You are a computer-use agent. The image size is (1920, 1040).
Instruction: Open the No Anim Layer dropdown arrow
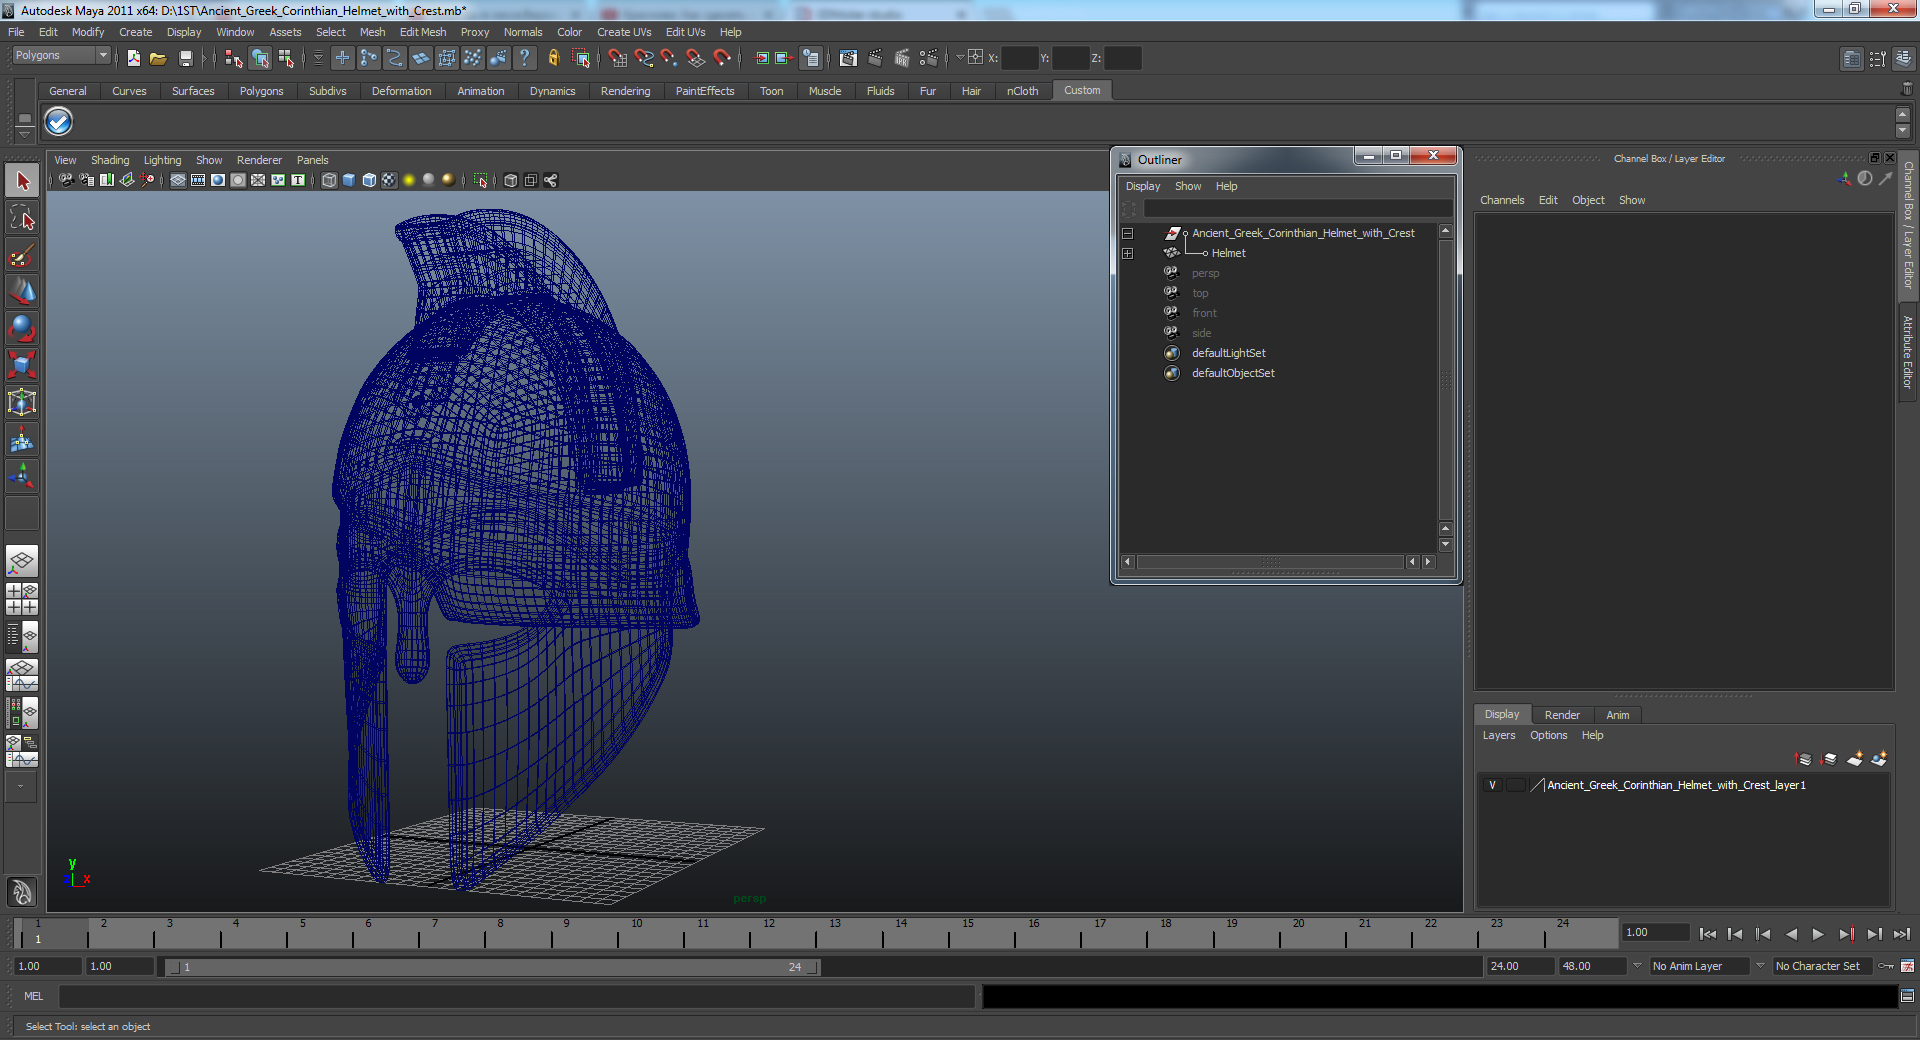(1637, 966)
